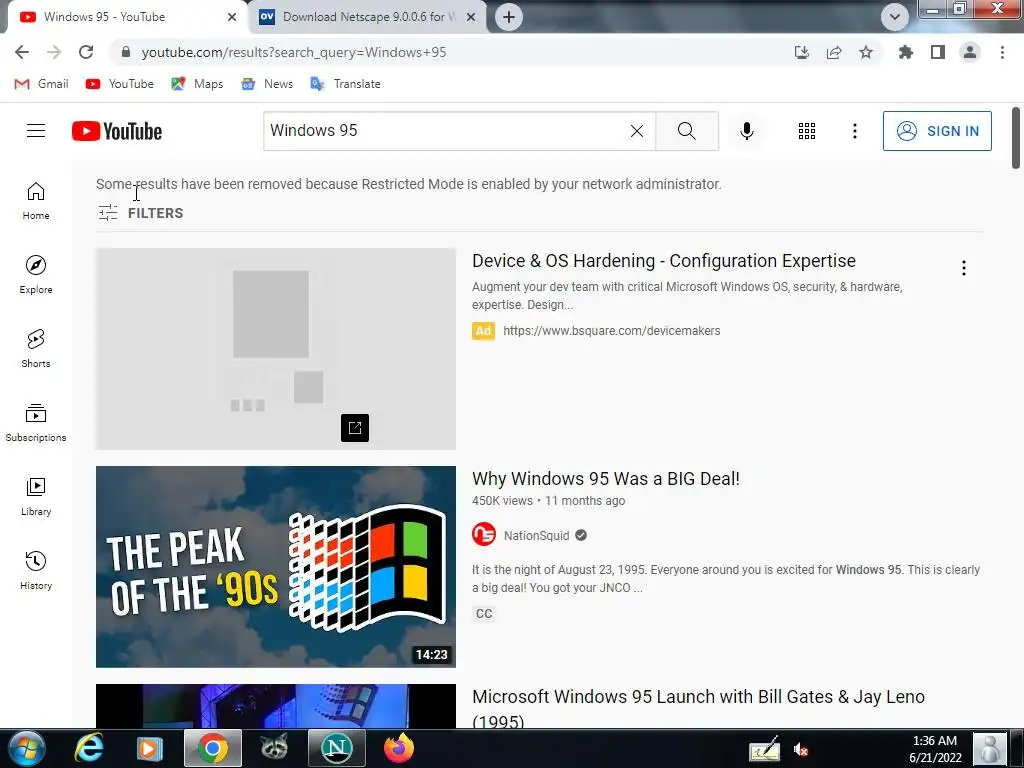The height and width of the screenshot is (768, 1024).
Task: Open Why Windows 95 Was a BIG Deal!
Action: point(605,479)
